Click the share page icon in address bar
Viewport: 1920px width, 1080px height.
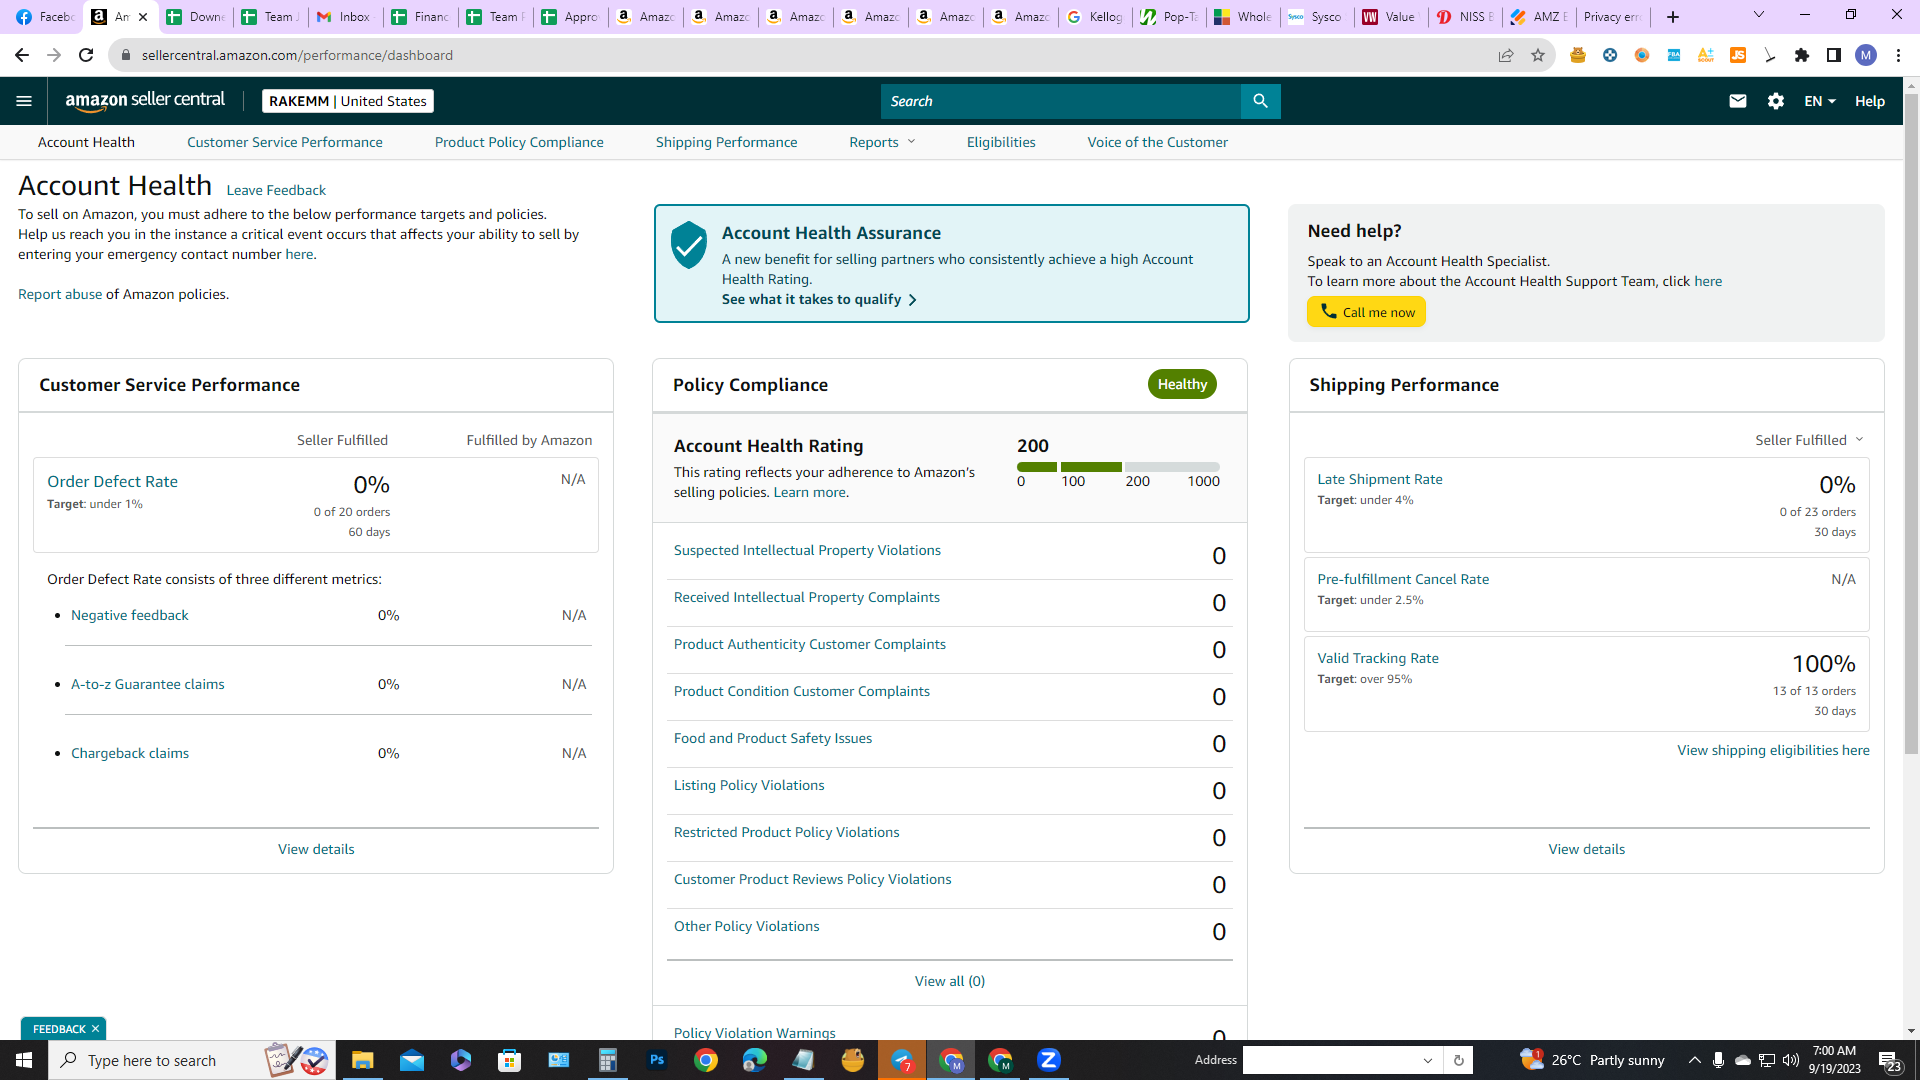(x=1506, y=55)
